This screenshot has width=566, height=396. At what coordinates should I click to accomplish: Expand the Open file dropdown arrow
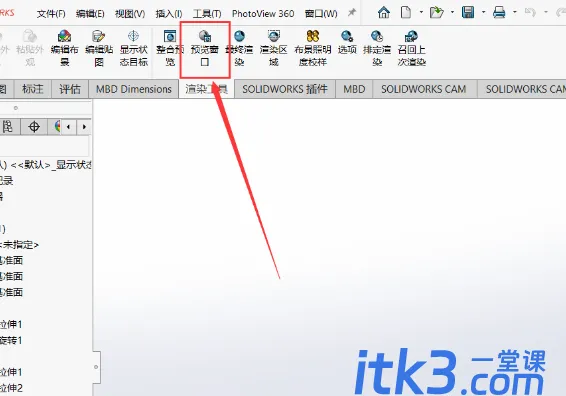click(452, 12)
